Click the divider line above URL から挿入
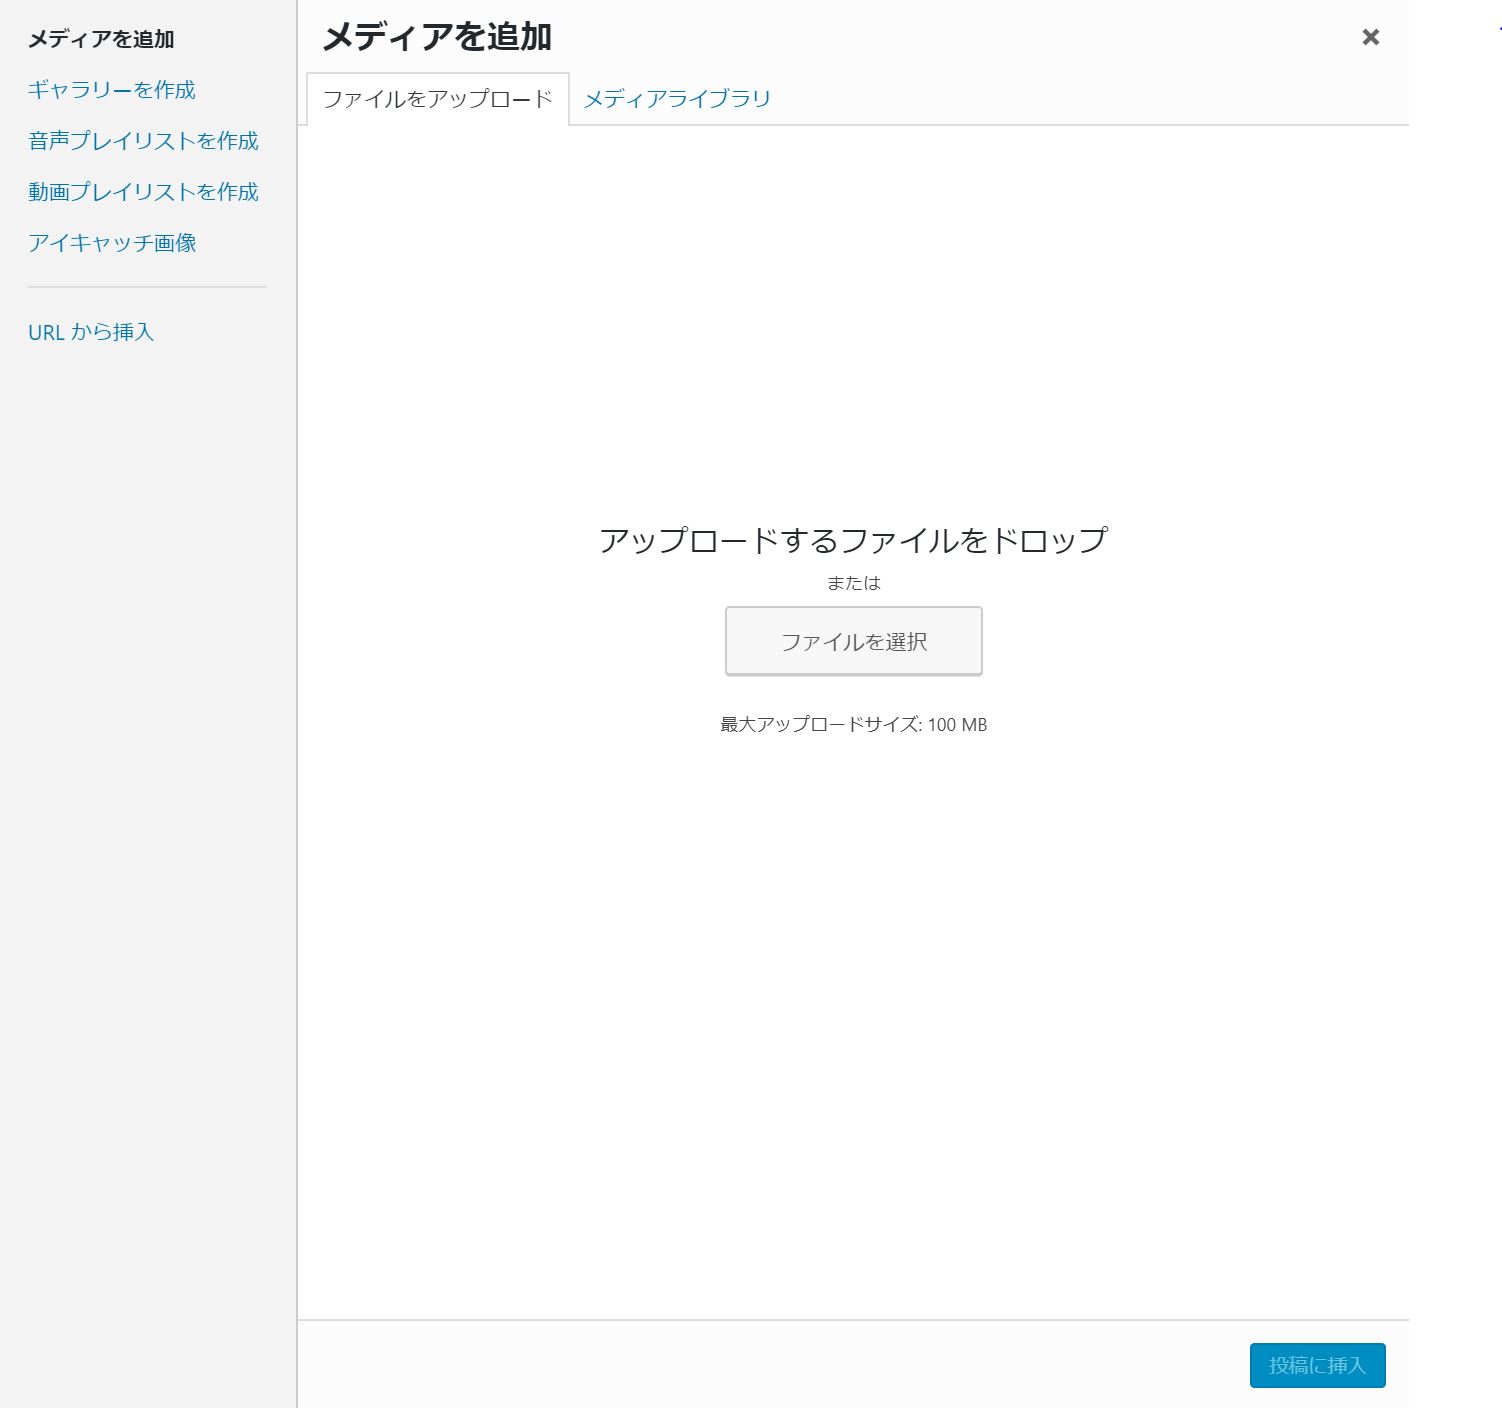The image size is (1502, 1408). (147, 287)
